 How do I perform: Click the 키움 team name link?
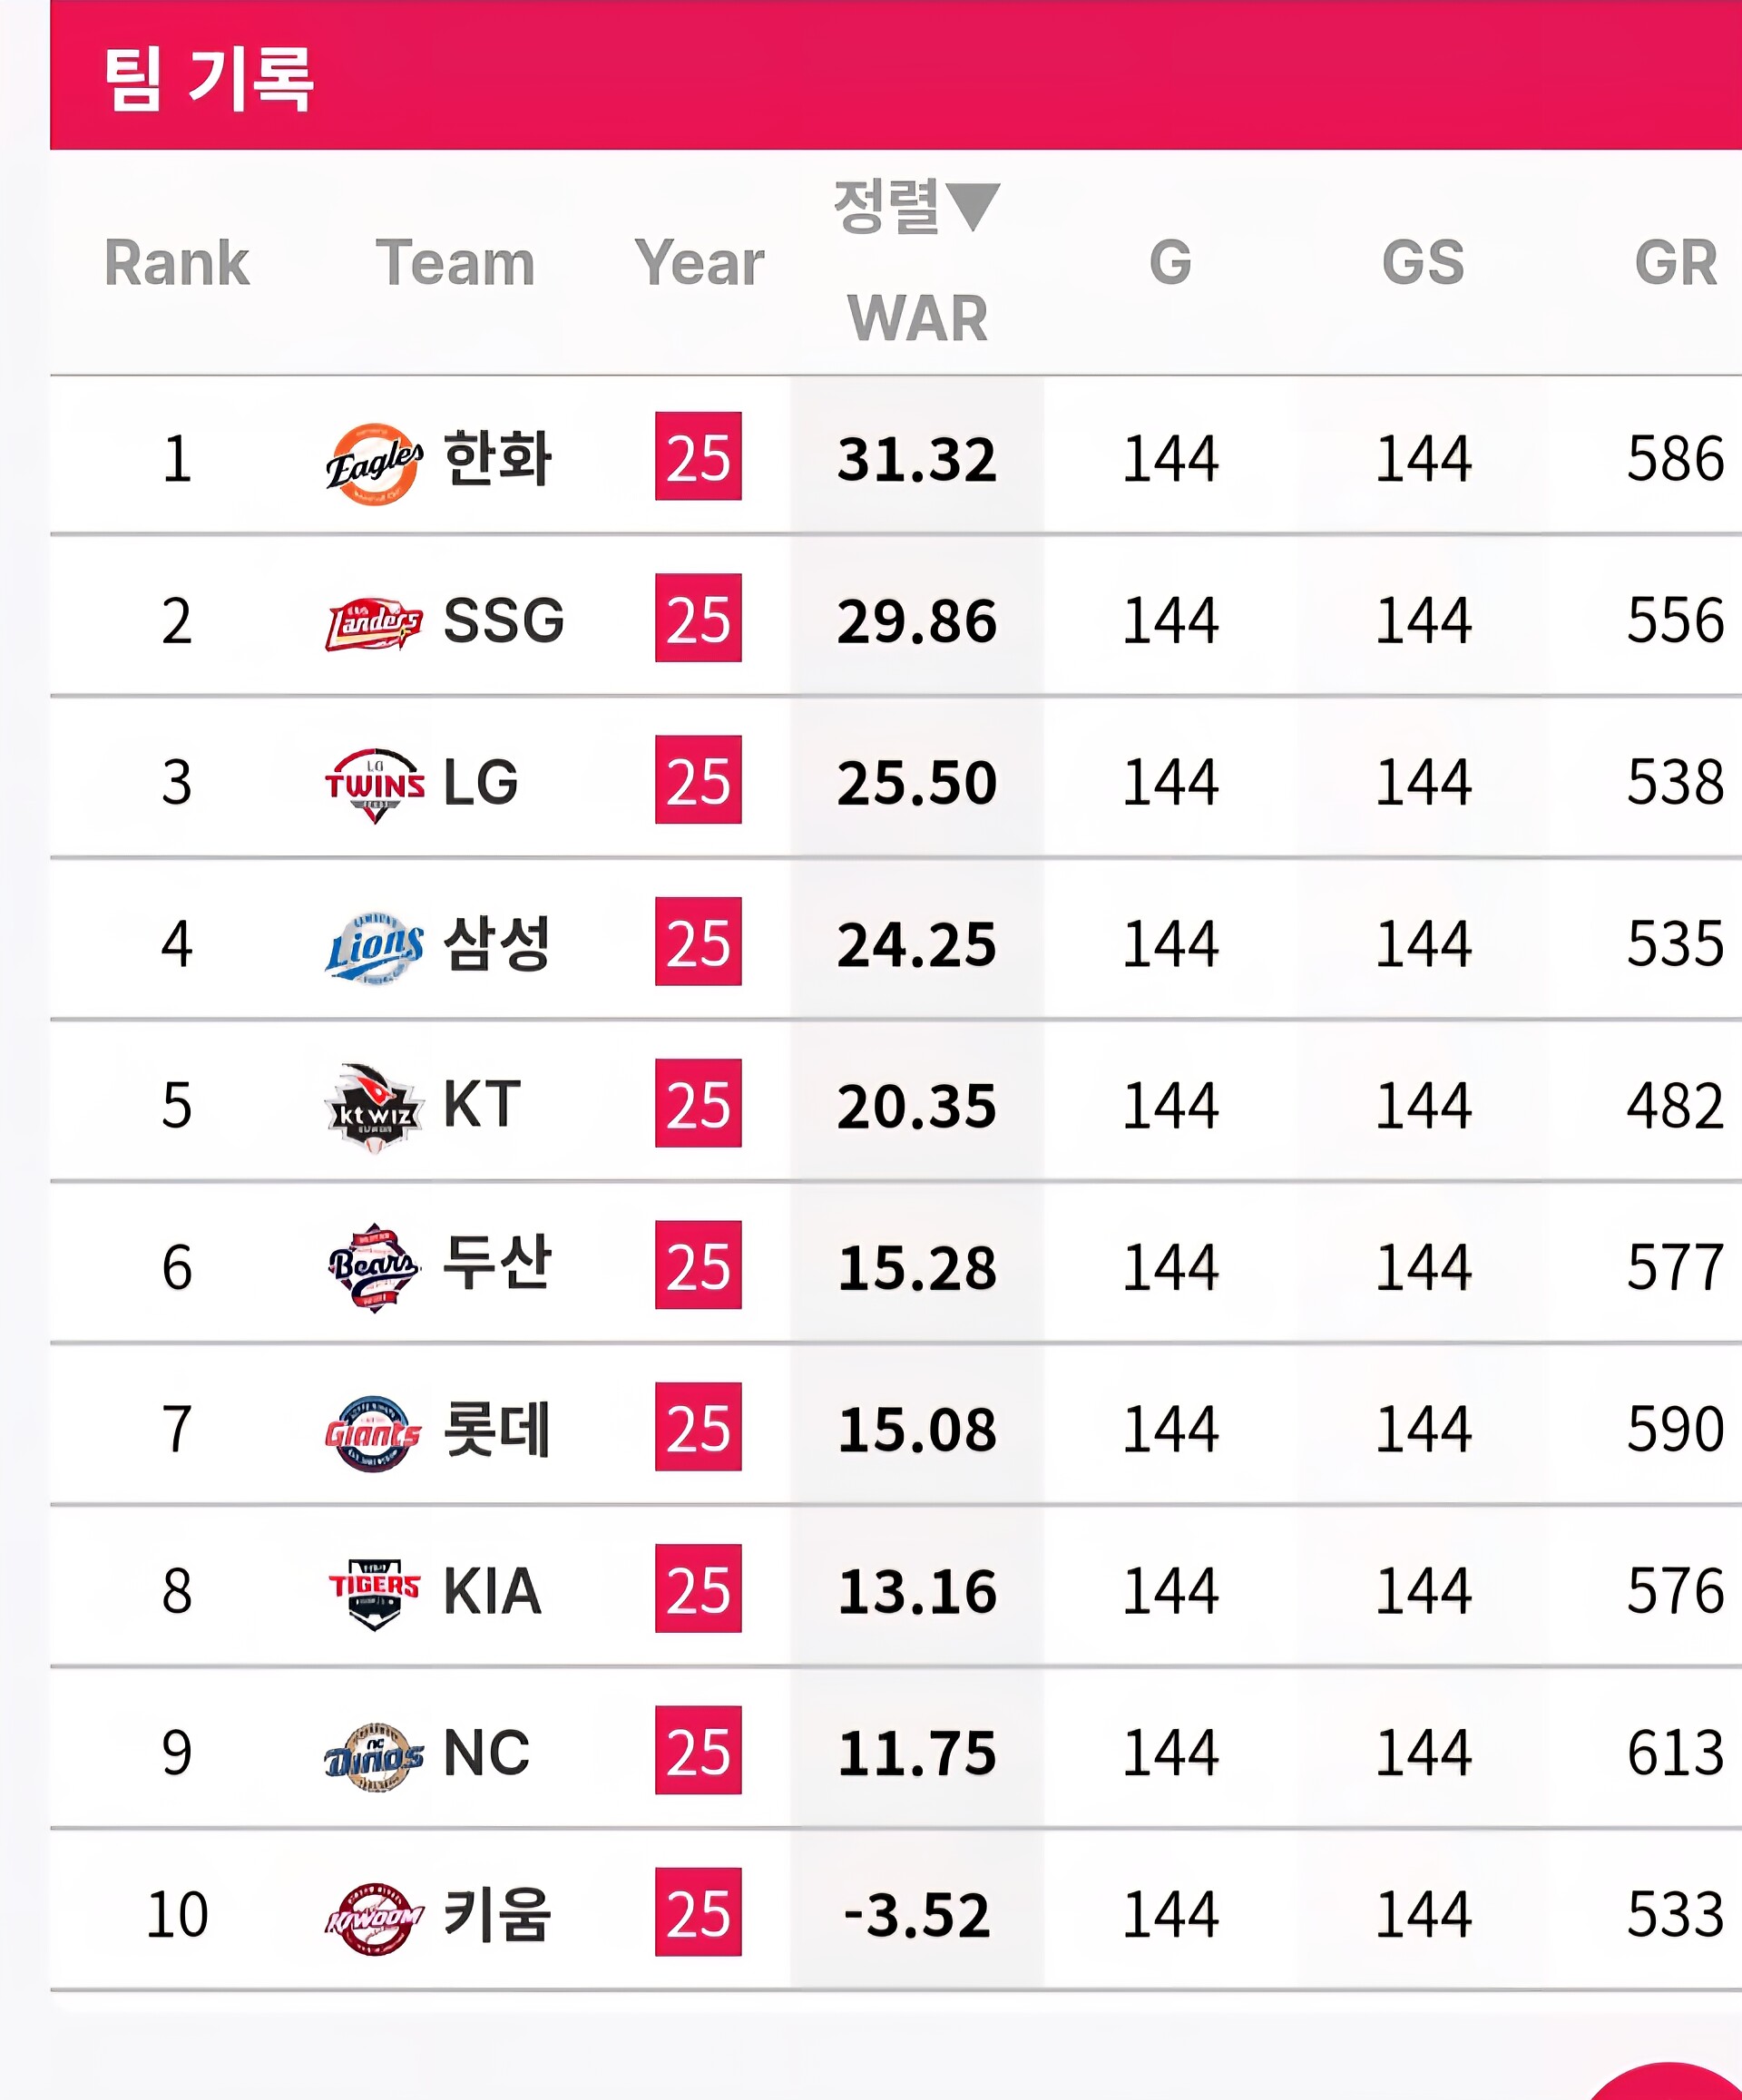click(497, 1914)
